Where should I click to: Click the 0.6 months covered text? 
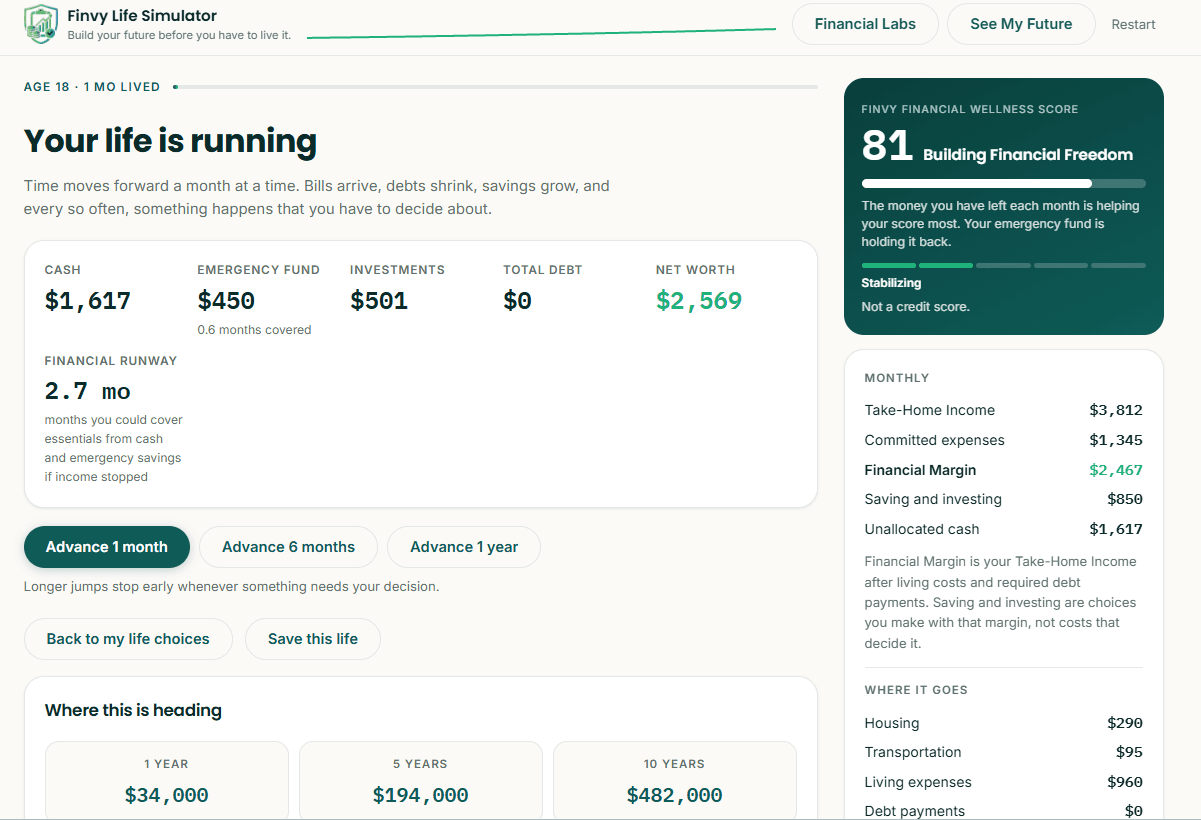254,330
